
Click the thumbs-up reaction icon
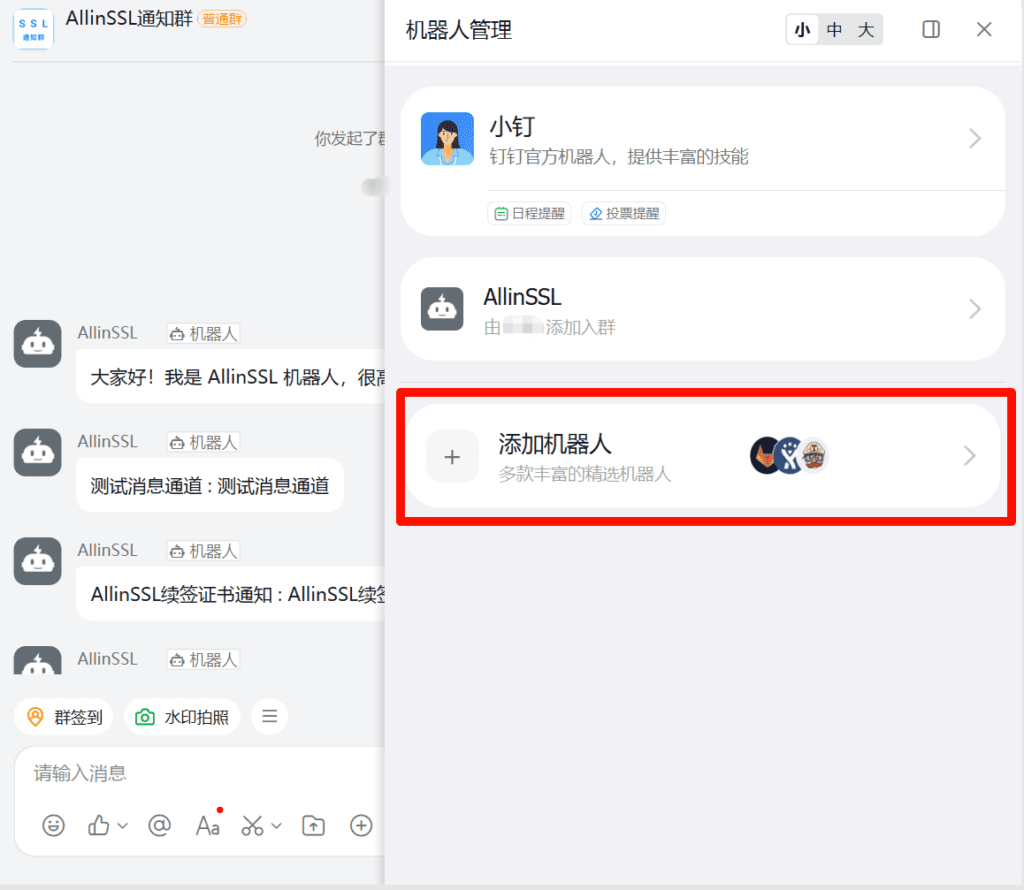(x=99, y=825)
